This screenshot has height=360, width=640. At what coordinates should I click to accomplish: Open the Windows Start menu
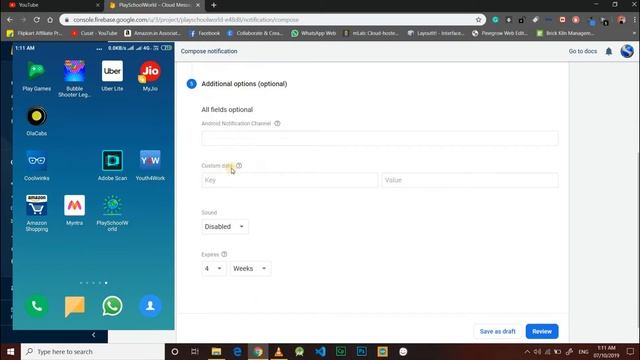click(10, 351)
